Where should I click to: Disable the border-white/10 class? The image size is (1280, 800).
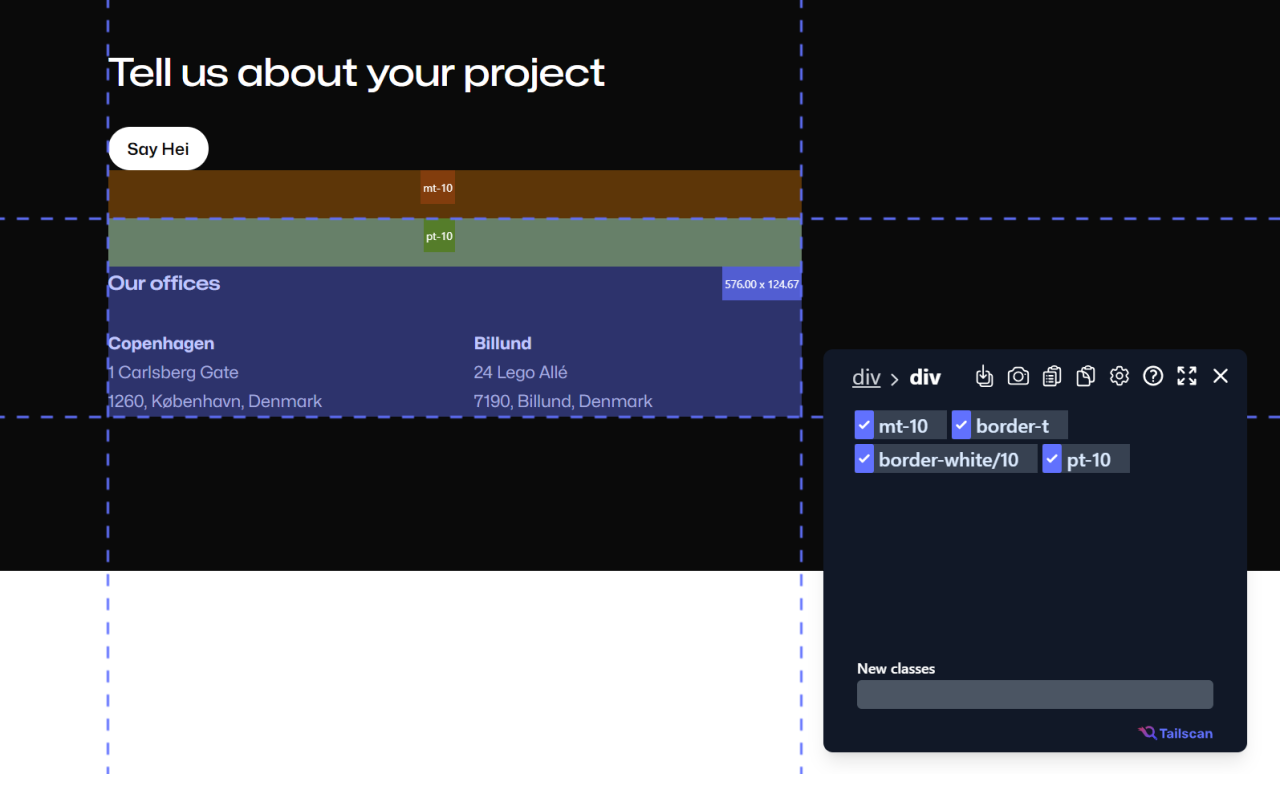click(x=865, y=459)
